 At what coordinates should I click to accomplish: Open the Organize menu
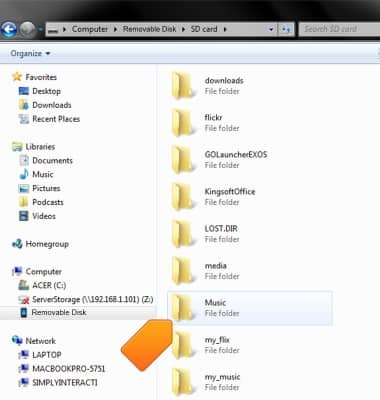click(30, 53)
